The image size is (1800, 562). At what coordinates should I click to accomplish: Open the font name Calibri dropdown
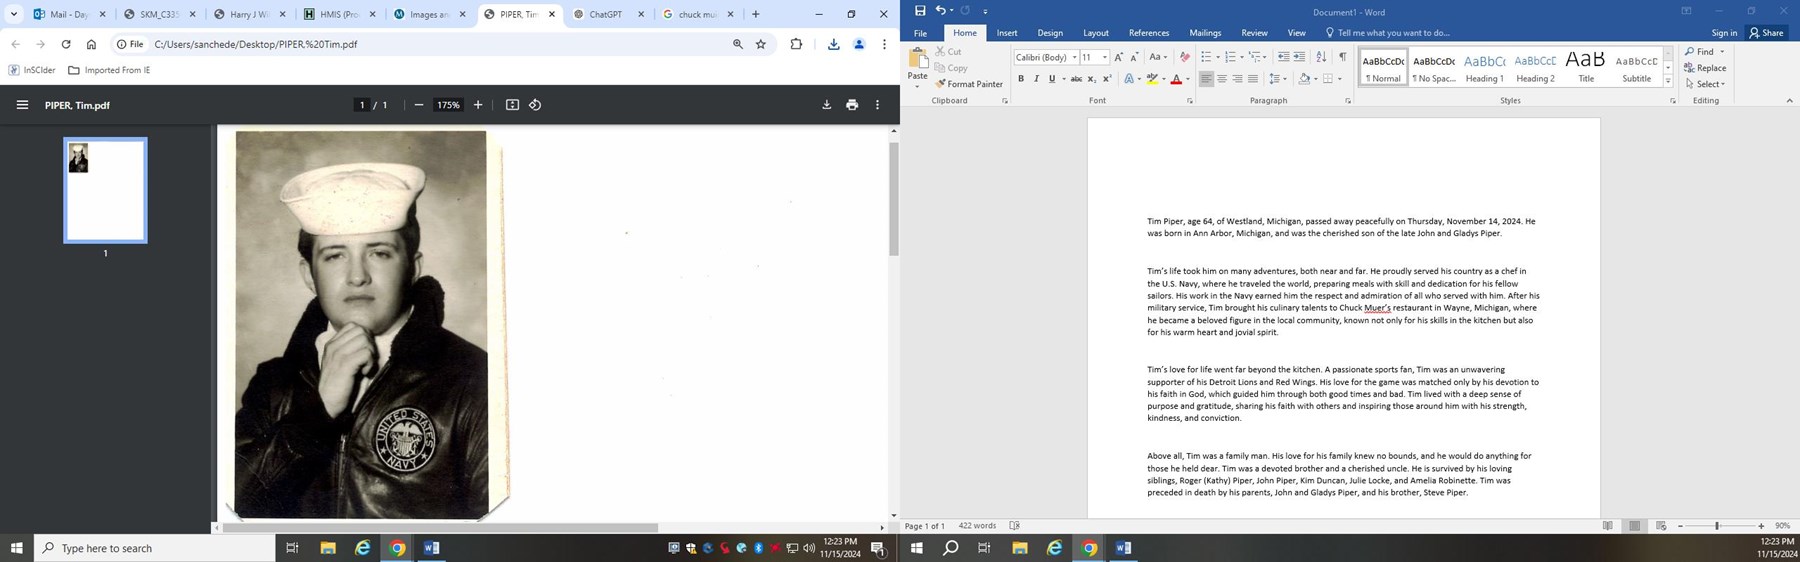pyautogui.click(x=1074, y=58)
